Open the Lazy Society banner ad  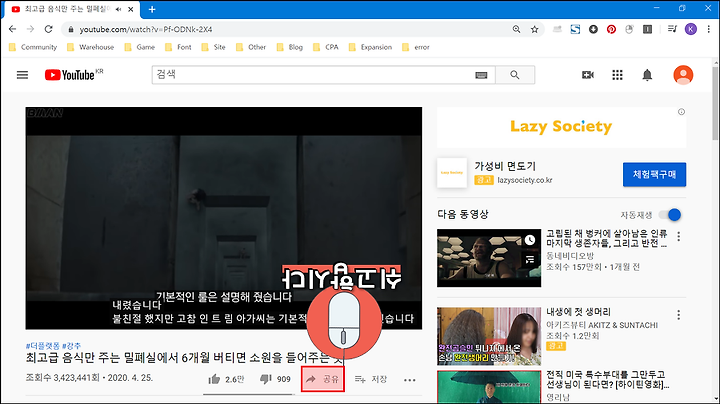[x=561, y=127]
